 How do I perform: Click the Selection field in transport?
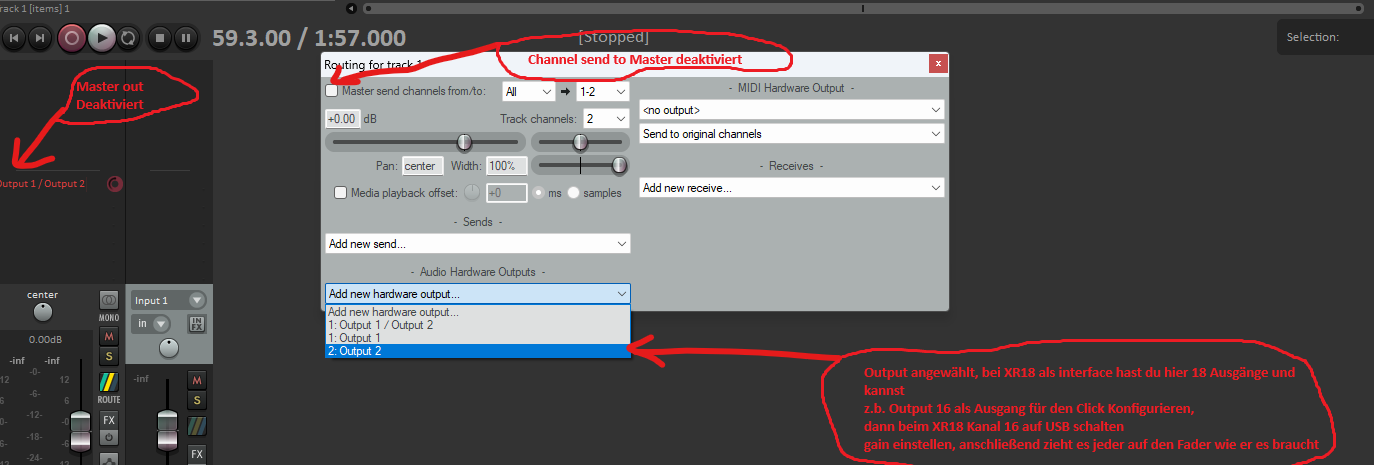(1326, 38)
